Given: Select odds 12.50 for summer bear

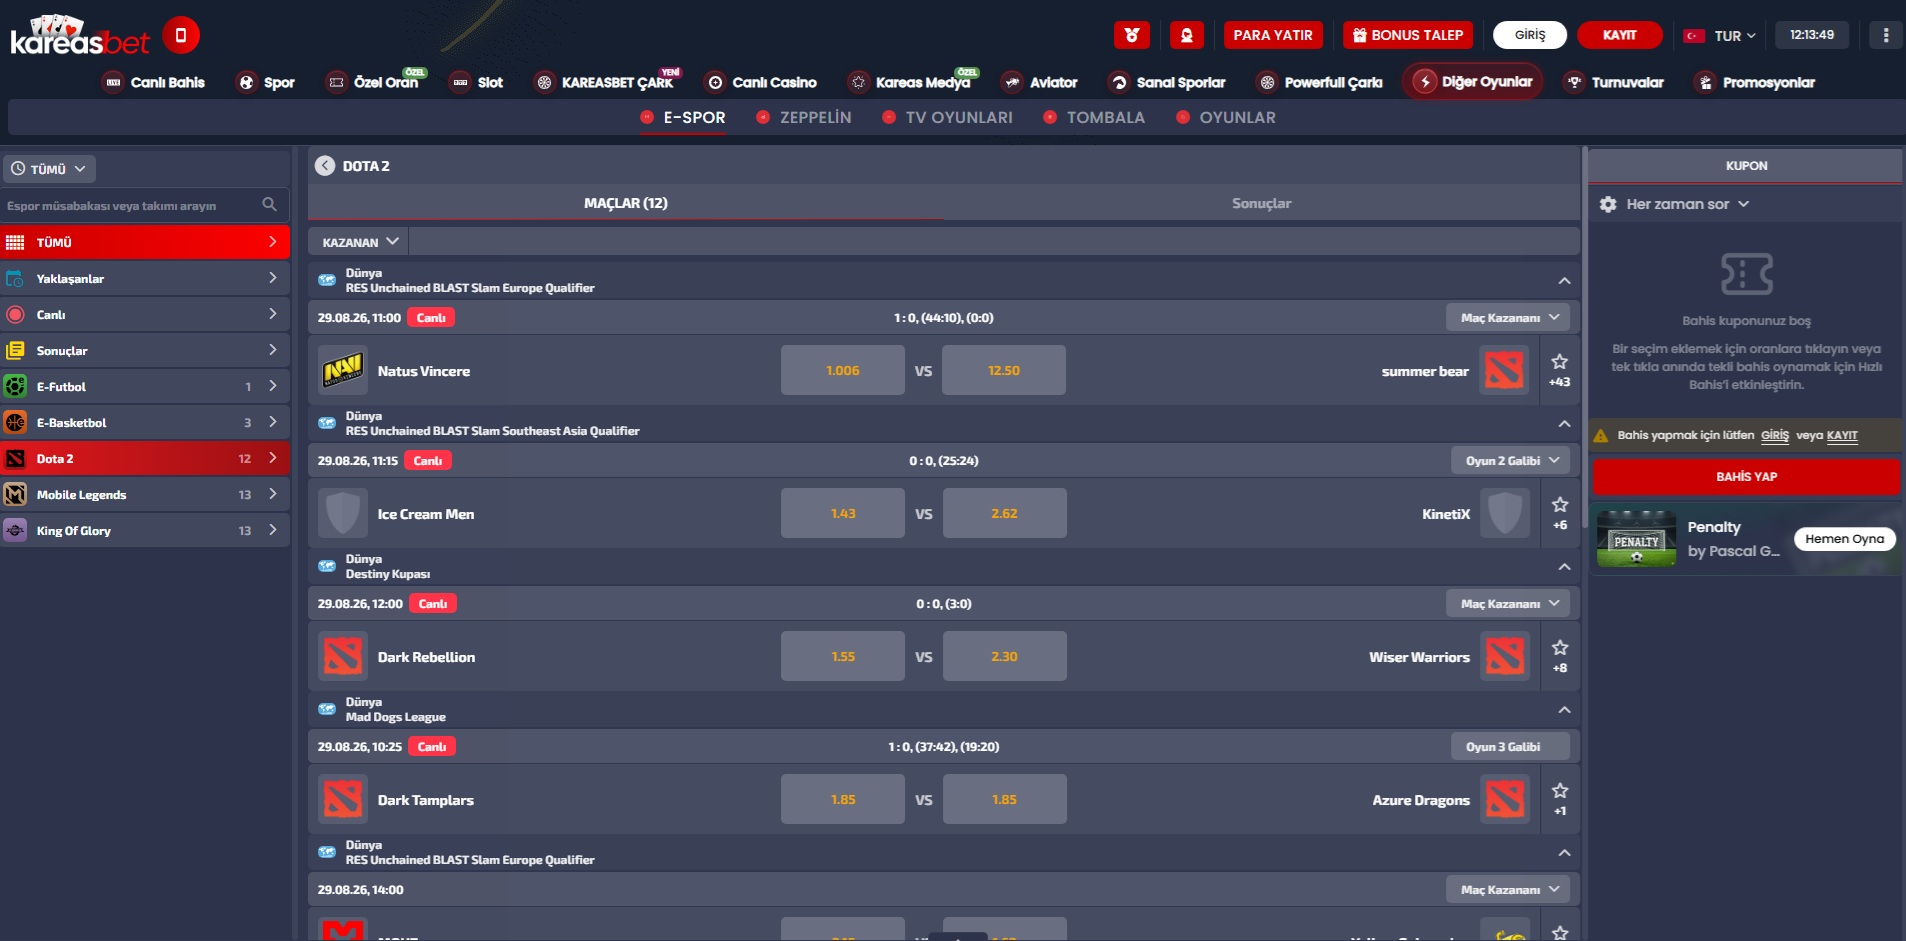Looking at the screenshot, I should (x=1004, y=370).
